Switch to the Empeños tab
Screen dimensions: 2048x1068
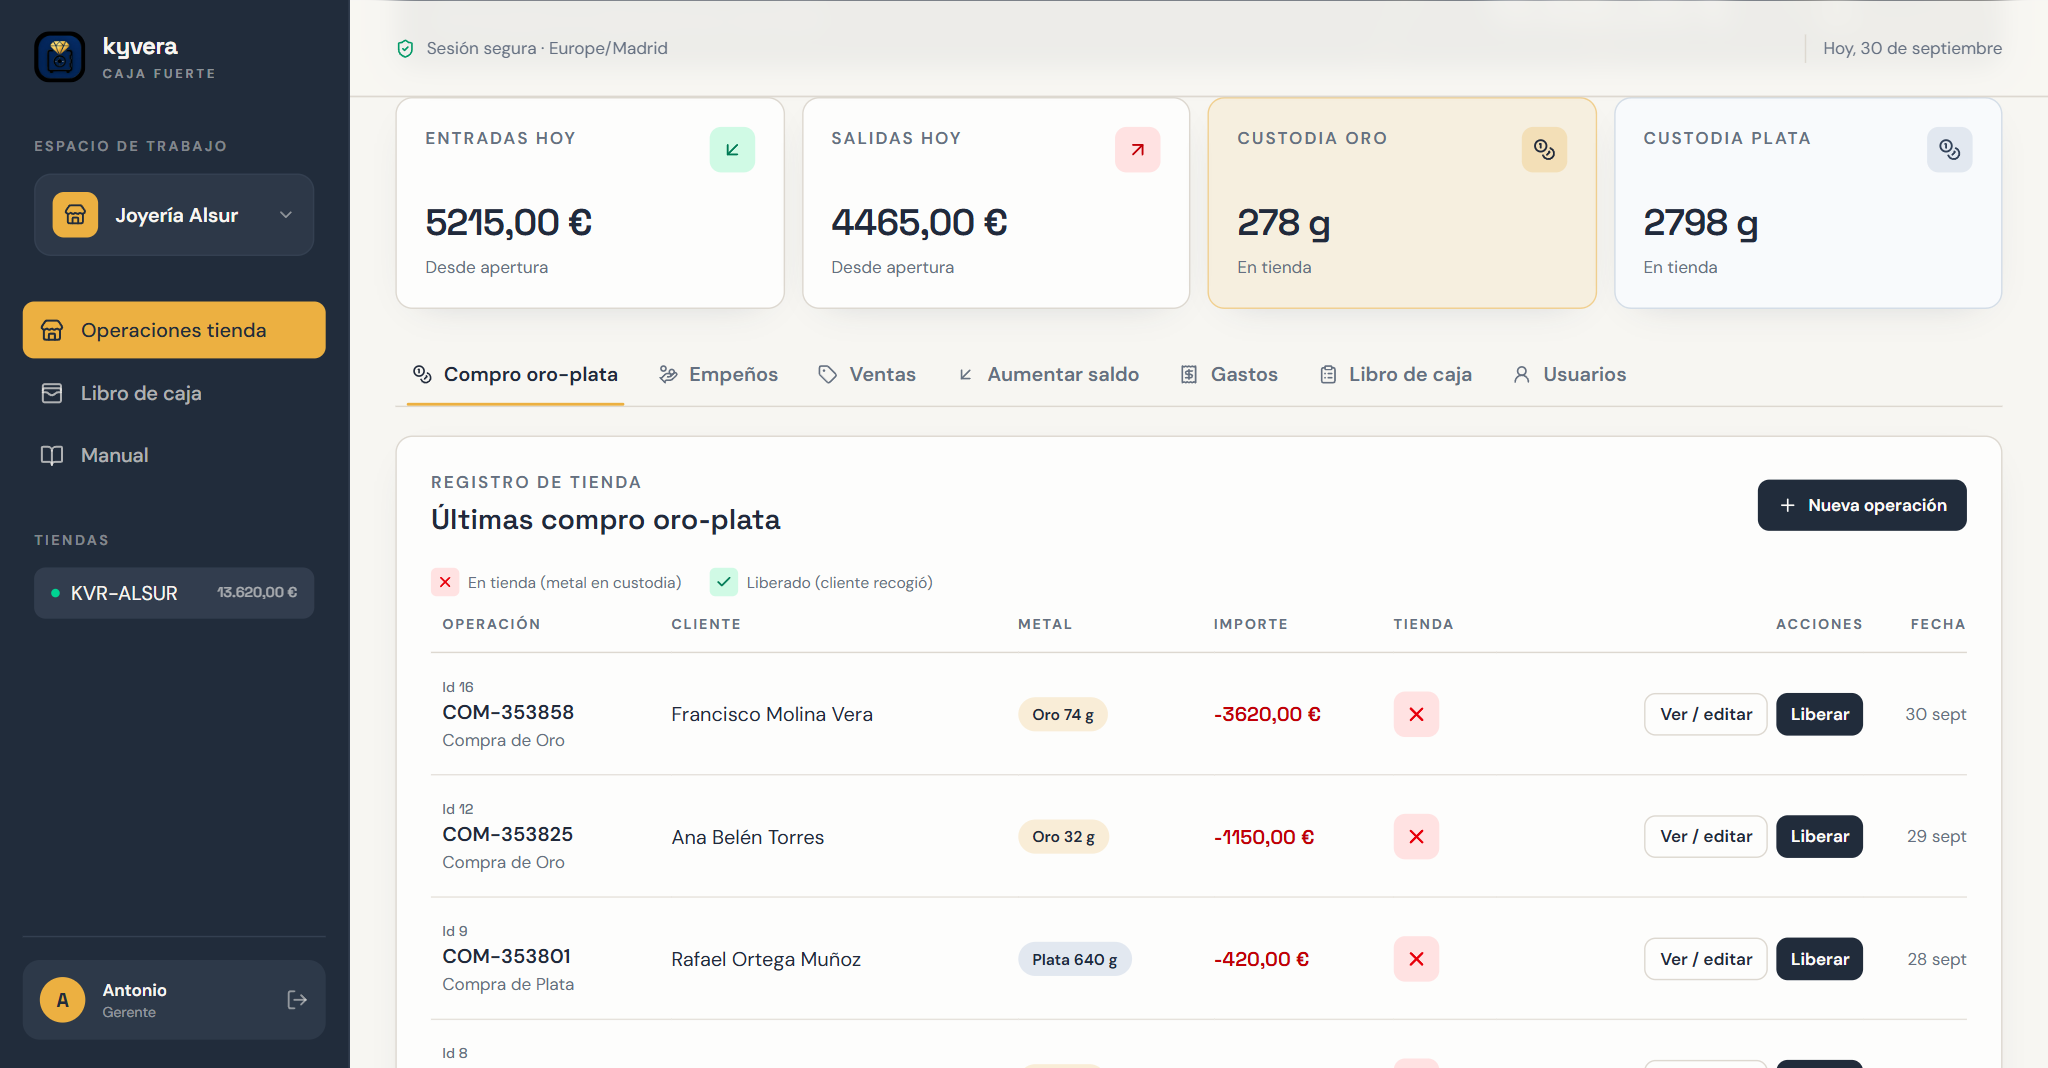click(x=718, y=374)
